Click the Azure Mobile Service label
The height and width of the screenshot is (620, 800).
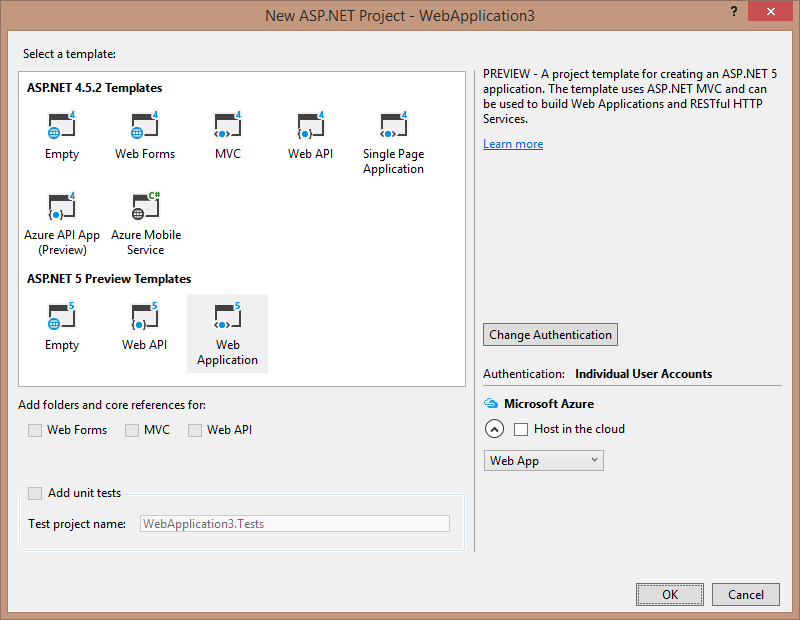click(146, 242)
